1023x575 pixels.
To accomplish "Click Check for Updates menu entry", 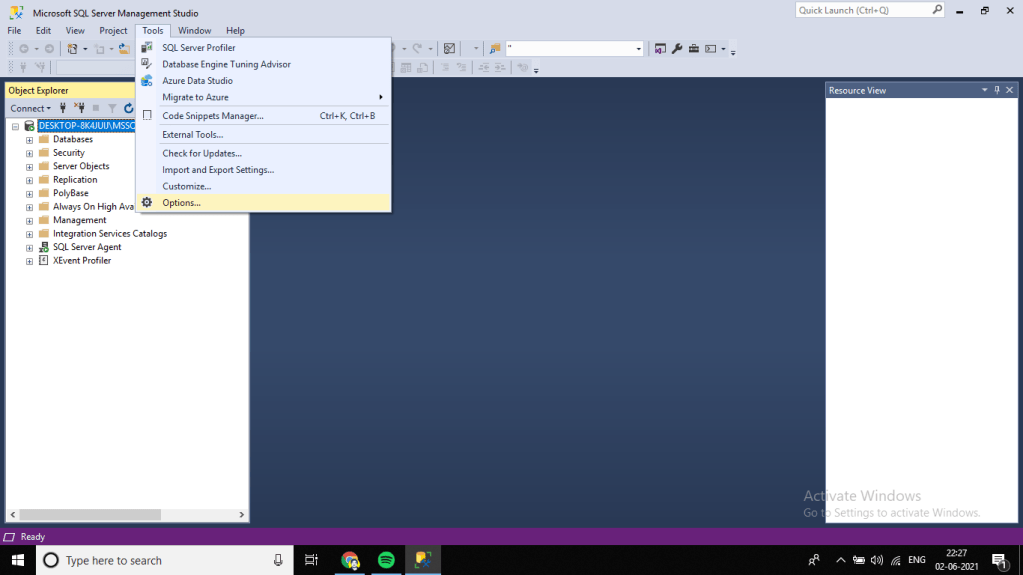I will click(202, 153).
